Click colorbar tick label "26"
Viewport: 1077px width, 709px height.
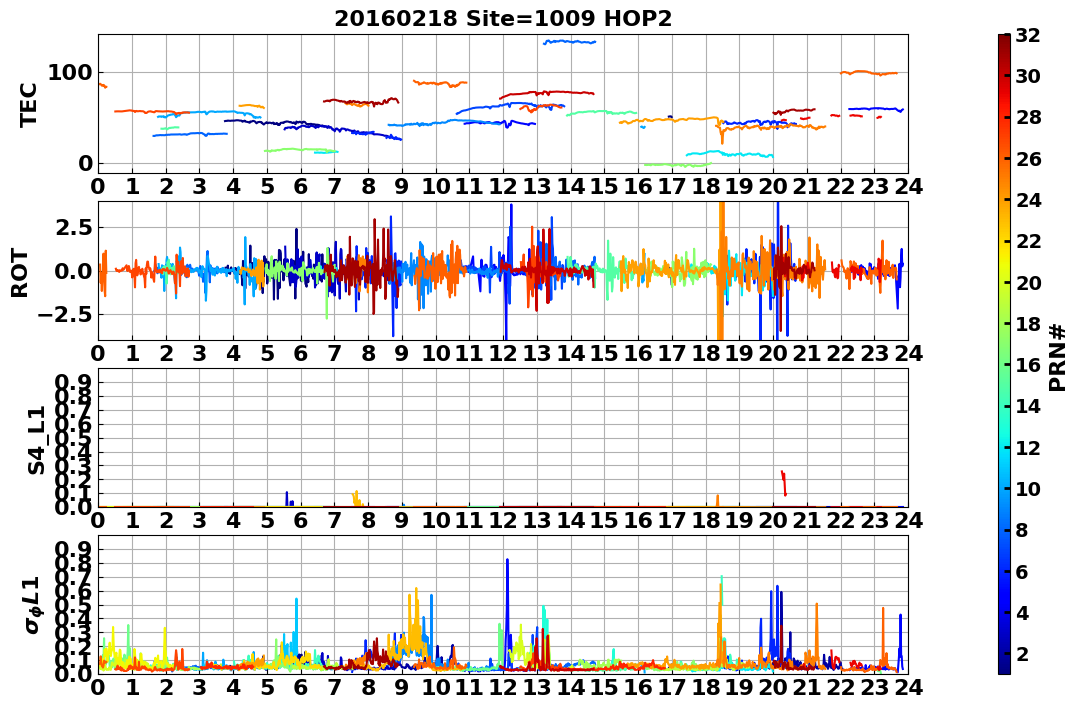(x=1028, y=159)
